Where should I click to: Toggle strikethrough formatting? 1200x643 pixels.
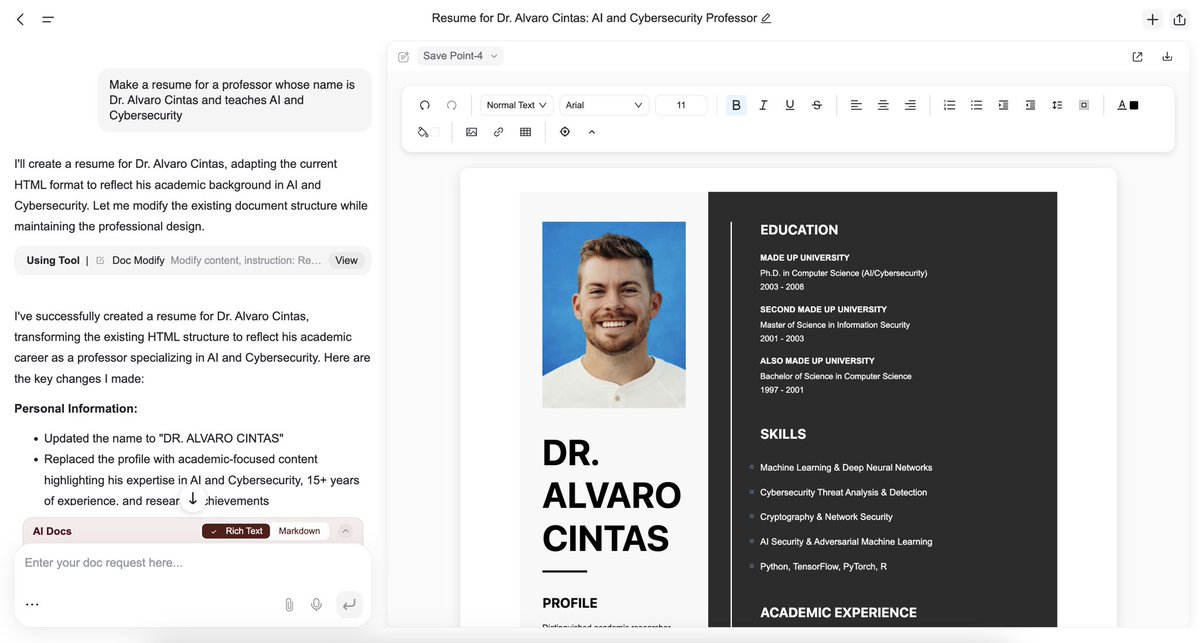pos(817,105)
